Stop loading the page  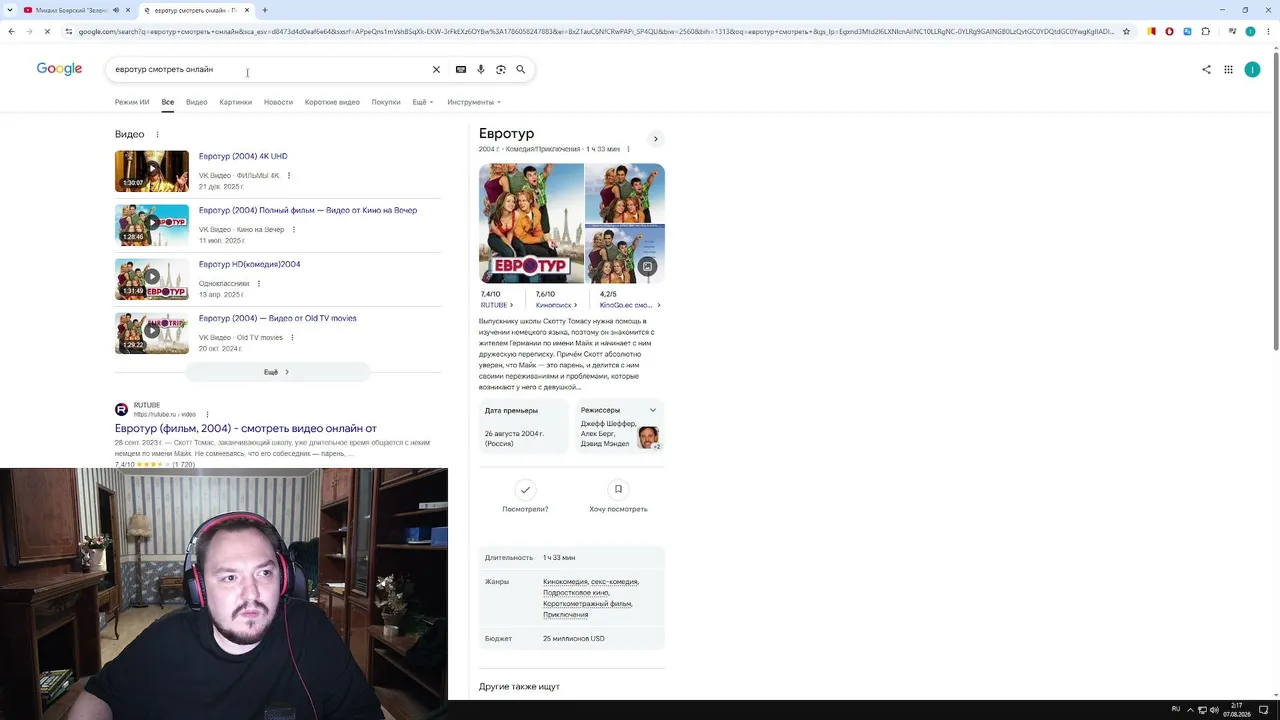click(x=47, y=32)
